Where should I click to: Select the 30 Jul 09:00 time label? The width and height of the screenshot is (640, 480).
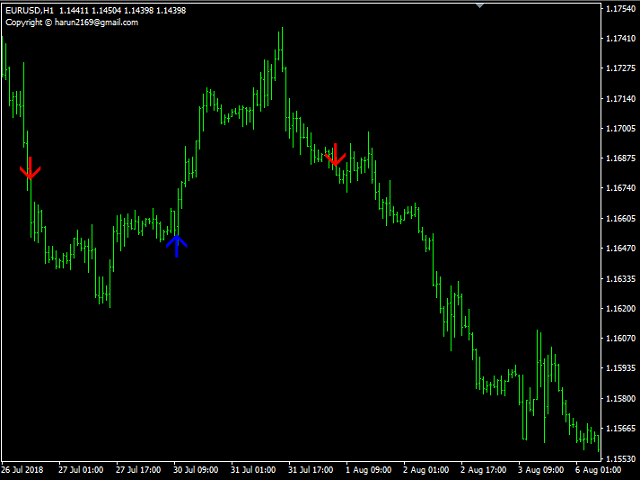click(196, 470)
